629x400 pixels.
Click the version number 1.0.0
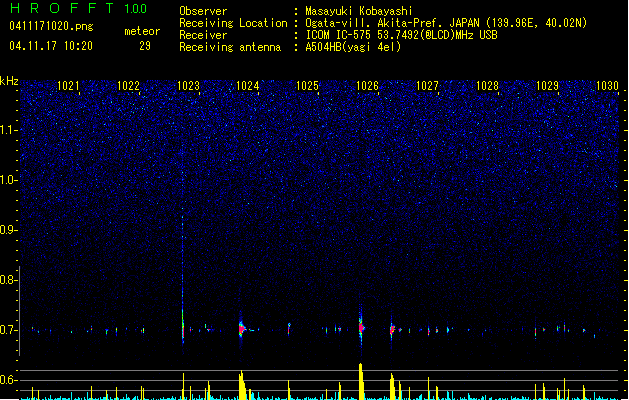[135, 9]
